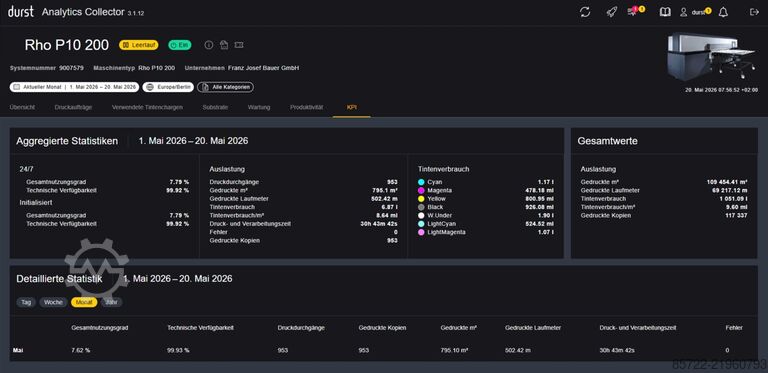Click the Gedruckte Kopien column header

382,327
